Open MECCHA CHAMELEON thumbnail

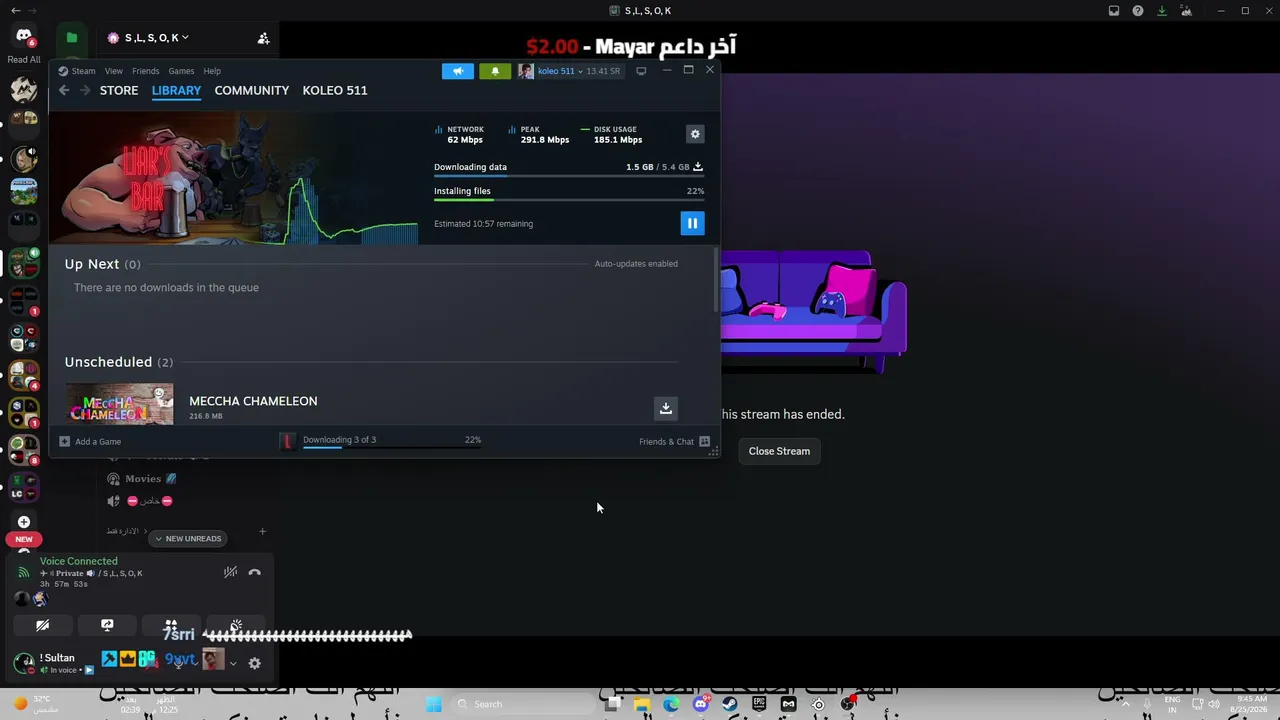coord(120,404)
